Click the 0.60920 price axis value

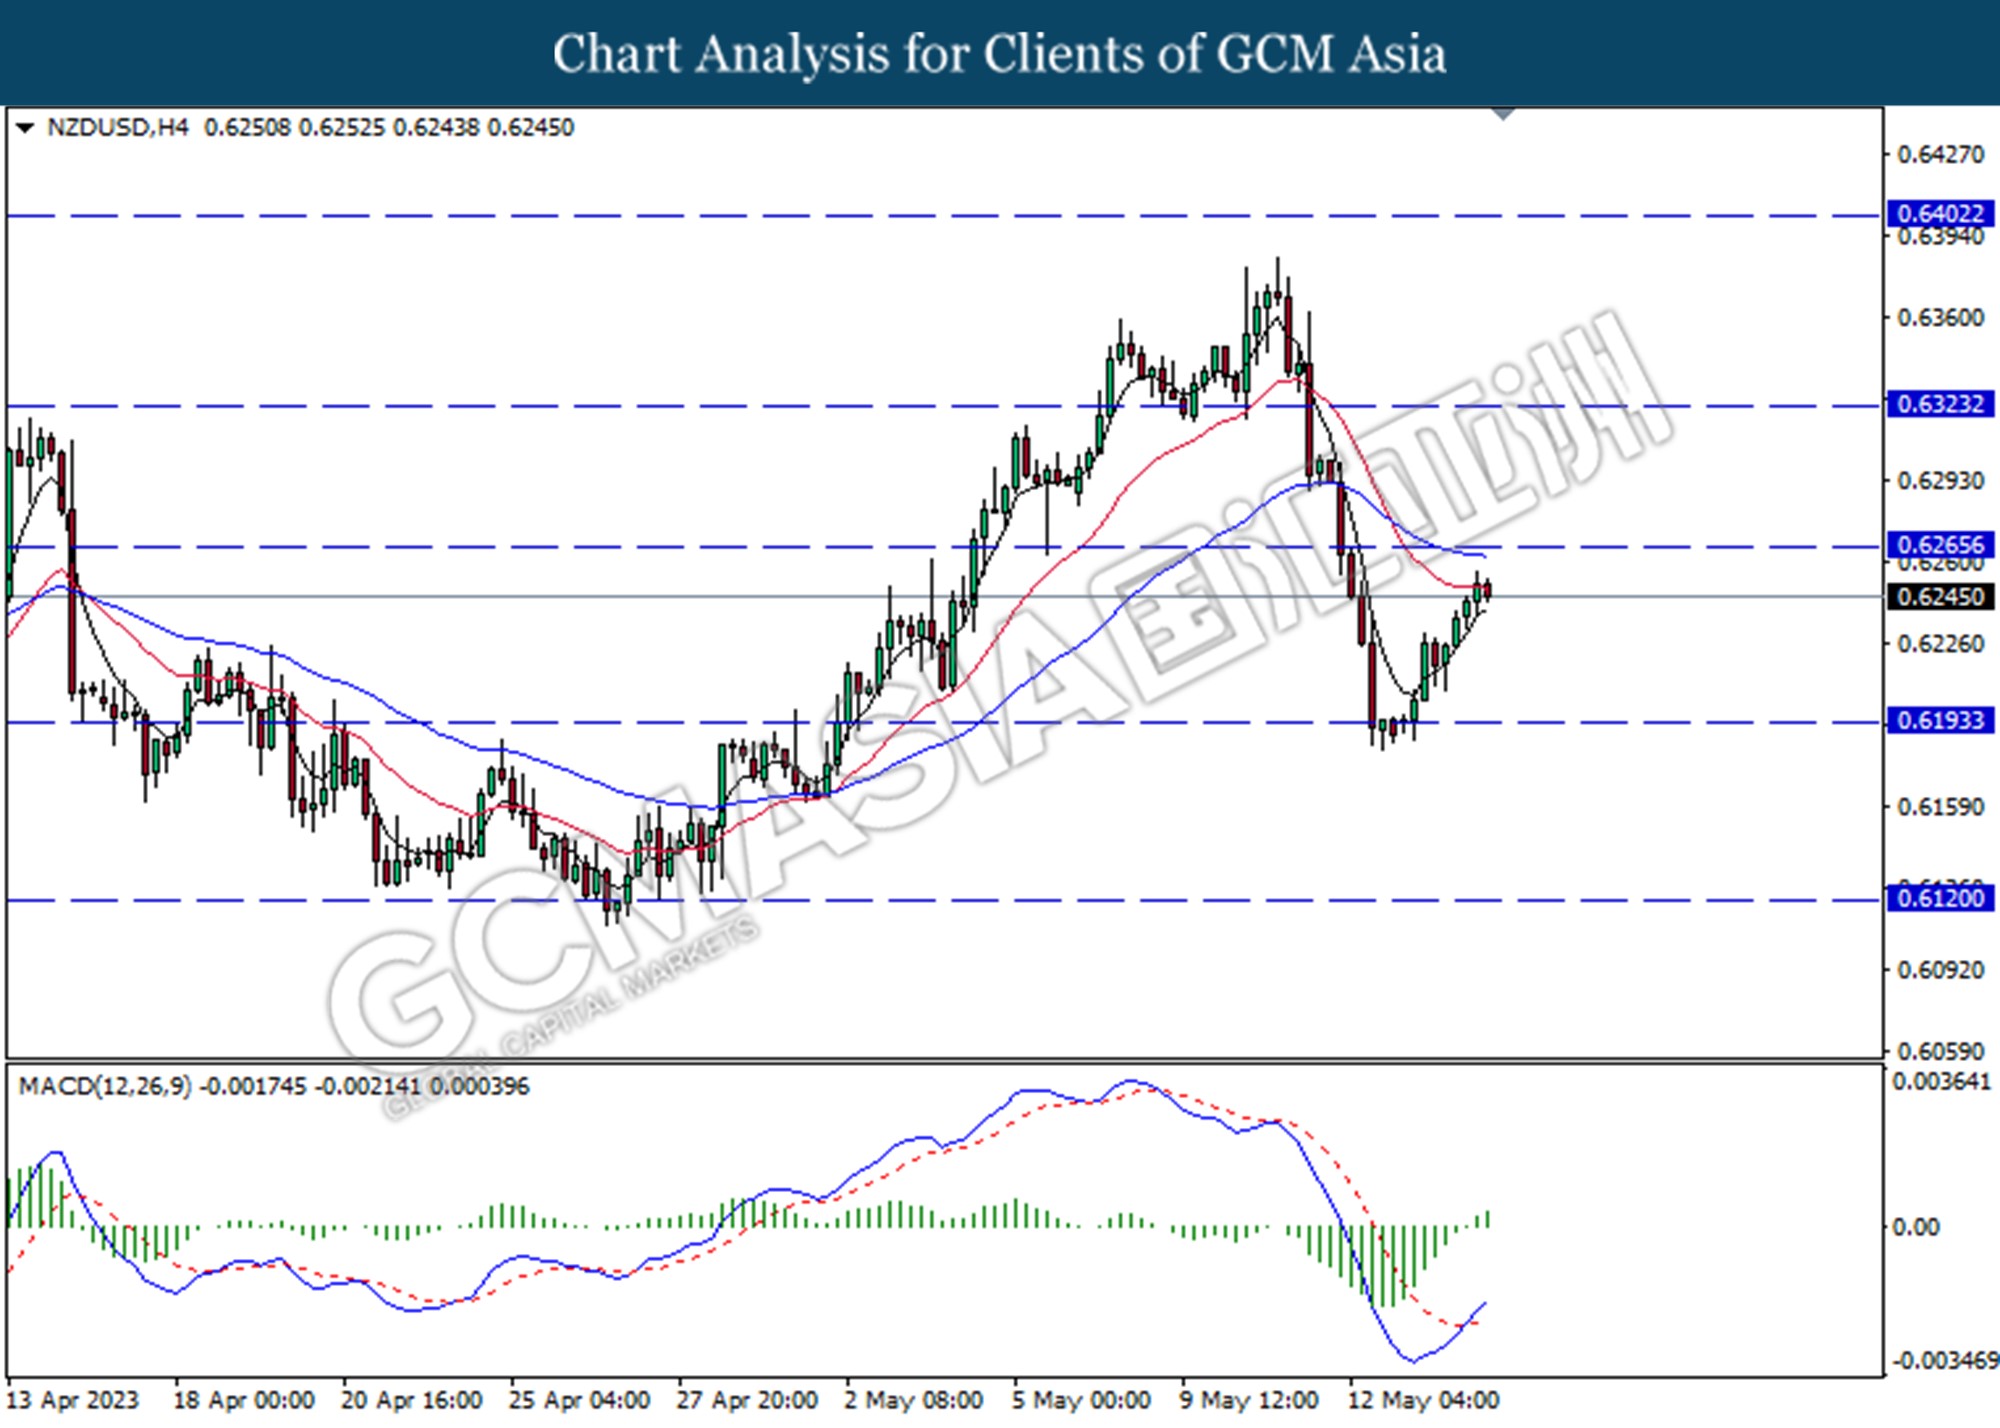pos(1941,970)
